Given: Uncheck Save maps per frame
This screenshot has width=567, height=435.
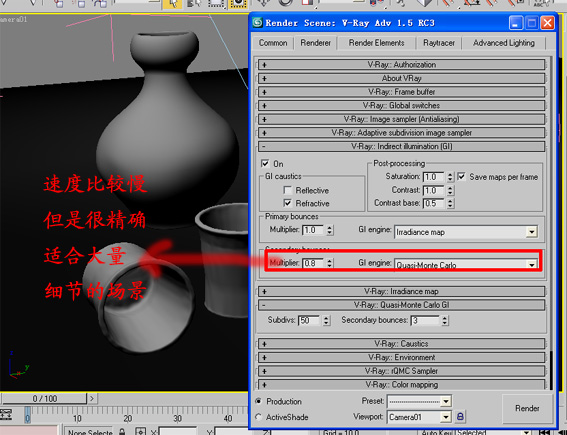Looking at the screenshot, I should (x=461, y=176).
